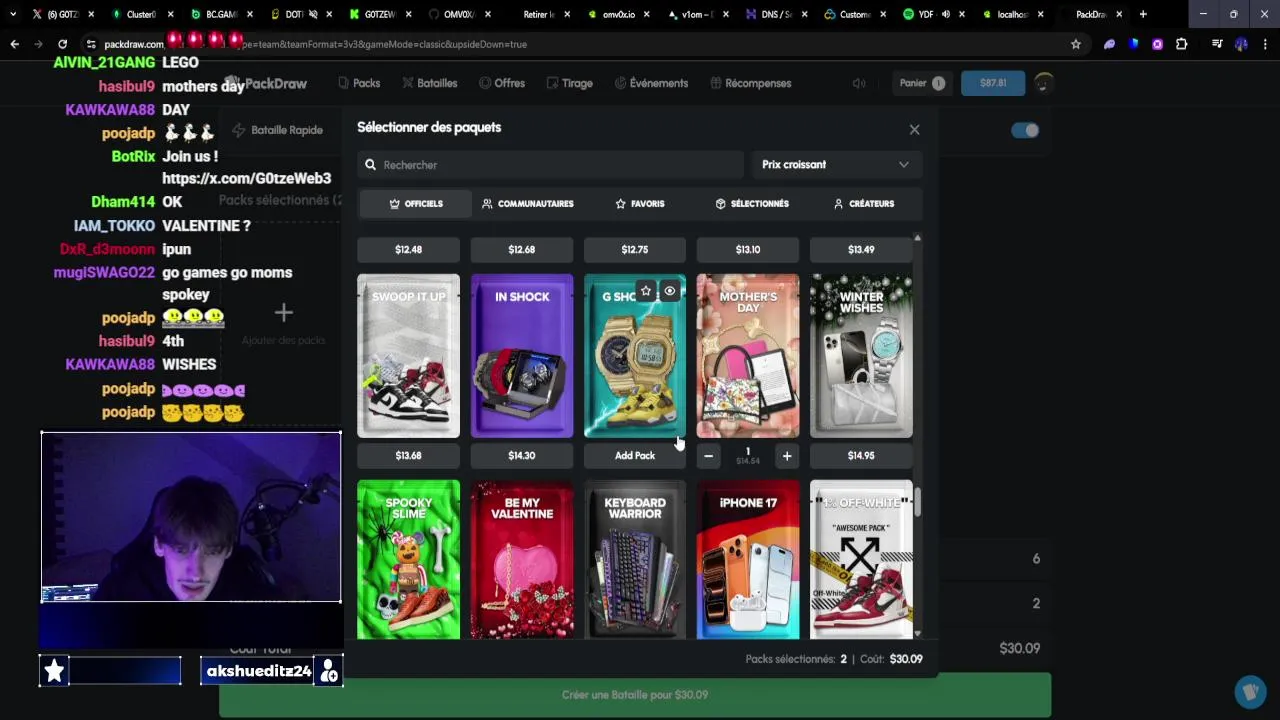Image resolution: width=1280 pixels, height=720 pixels.
Task: Open the browser extensions puzzle icon
Action: tap(1181, 44)
